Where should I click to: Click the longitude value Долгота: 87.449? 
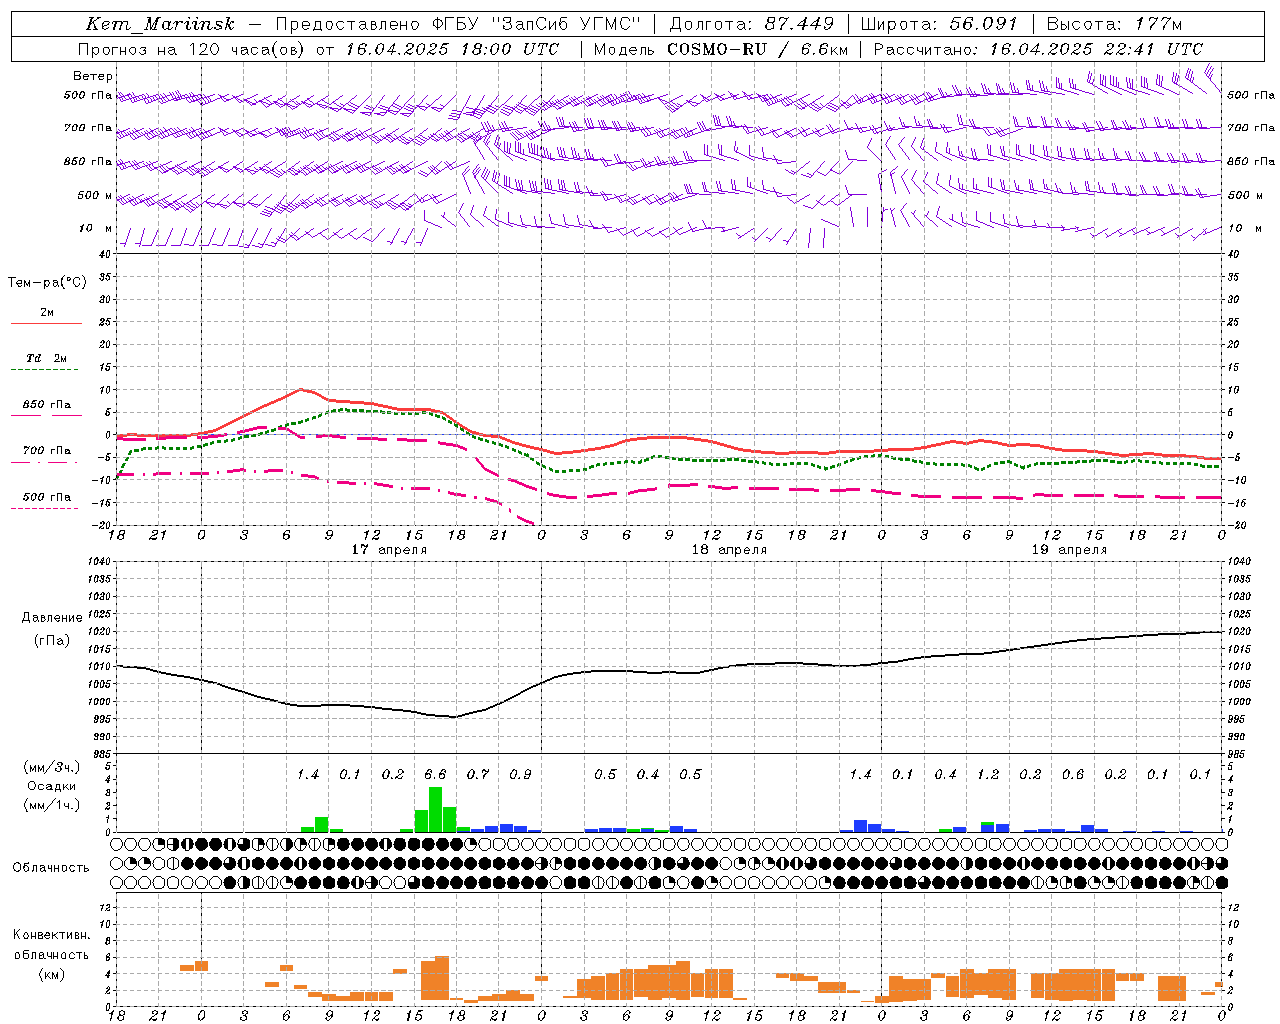752,24
